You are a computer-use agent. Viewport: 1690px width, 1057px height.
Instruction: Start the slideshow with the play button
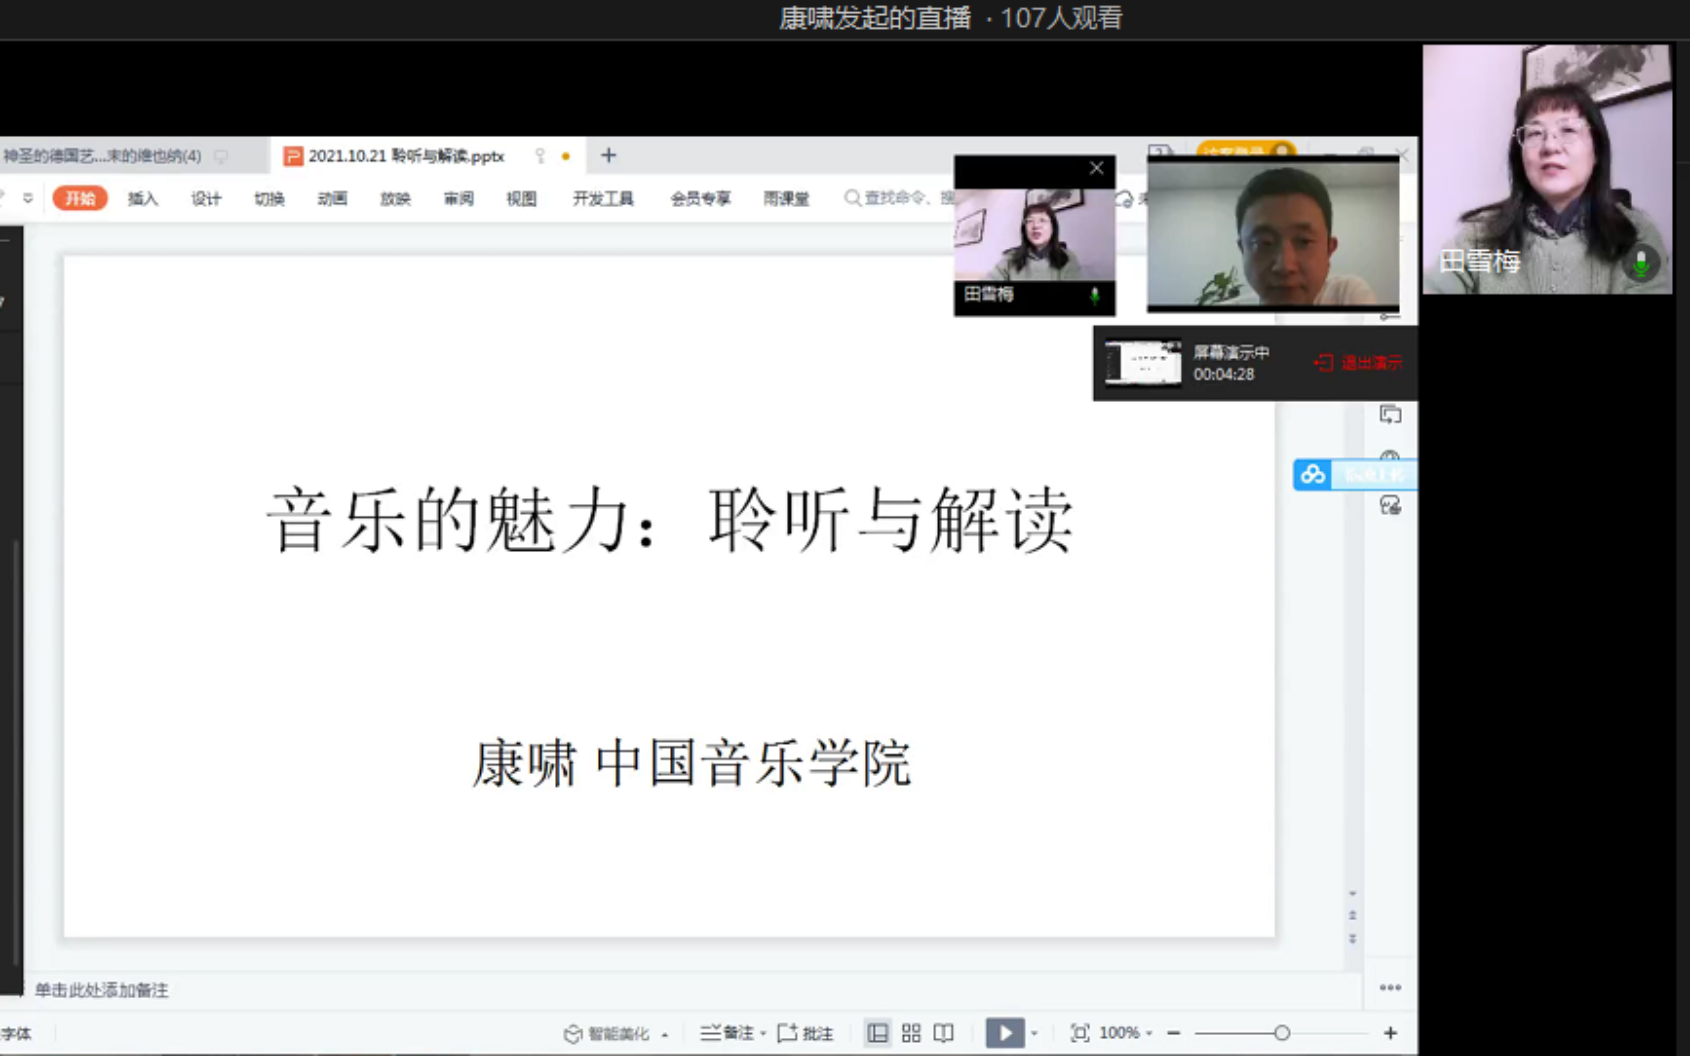(x=1004, y=1033)
